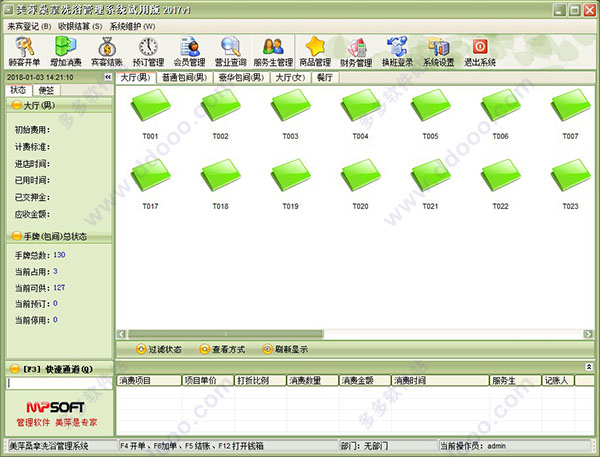Click the 消费数量 column header
Image resolution: width=600 pixels, height=457 pixels.
(x=313, y=380)
